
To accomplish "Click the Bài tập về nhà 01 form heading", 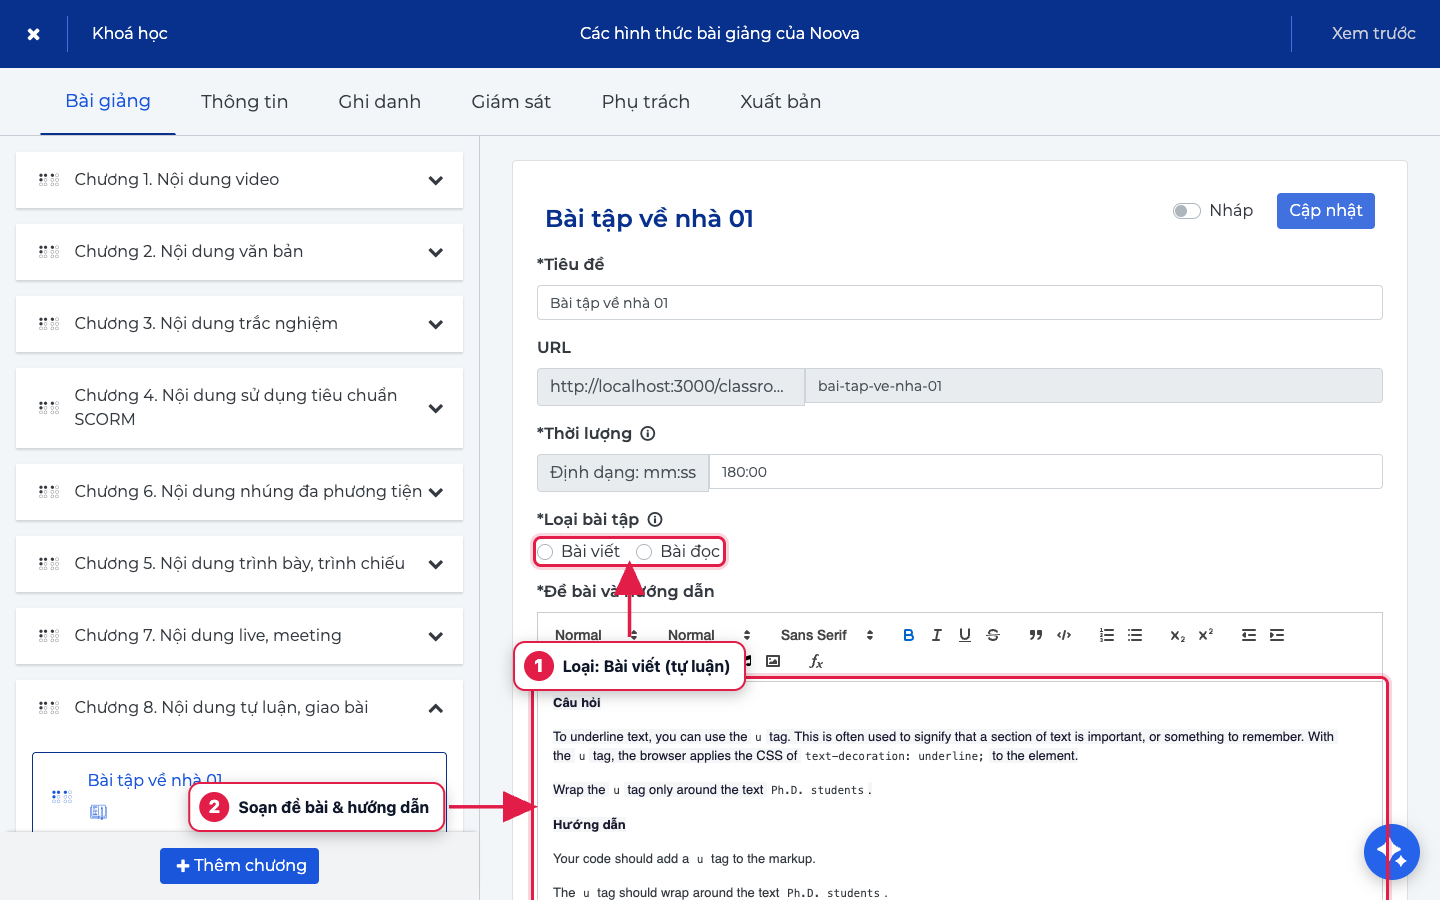I will [649, 219].
